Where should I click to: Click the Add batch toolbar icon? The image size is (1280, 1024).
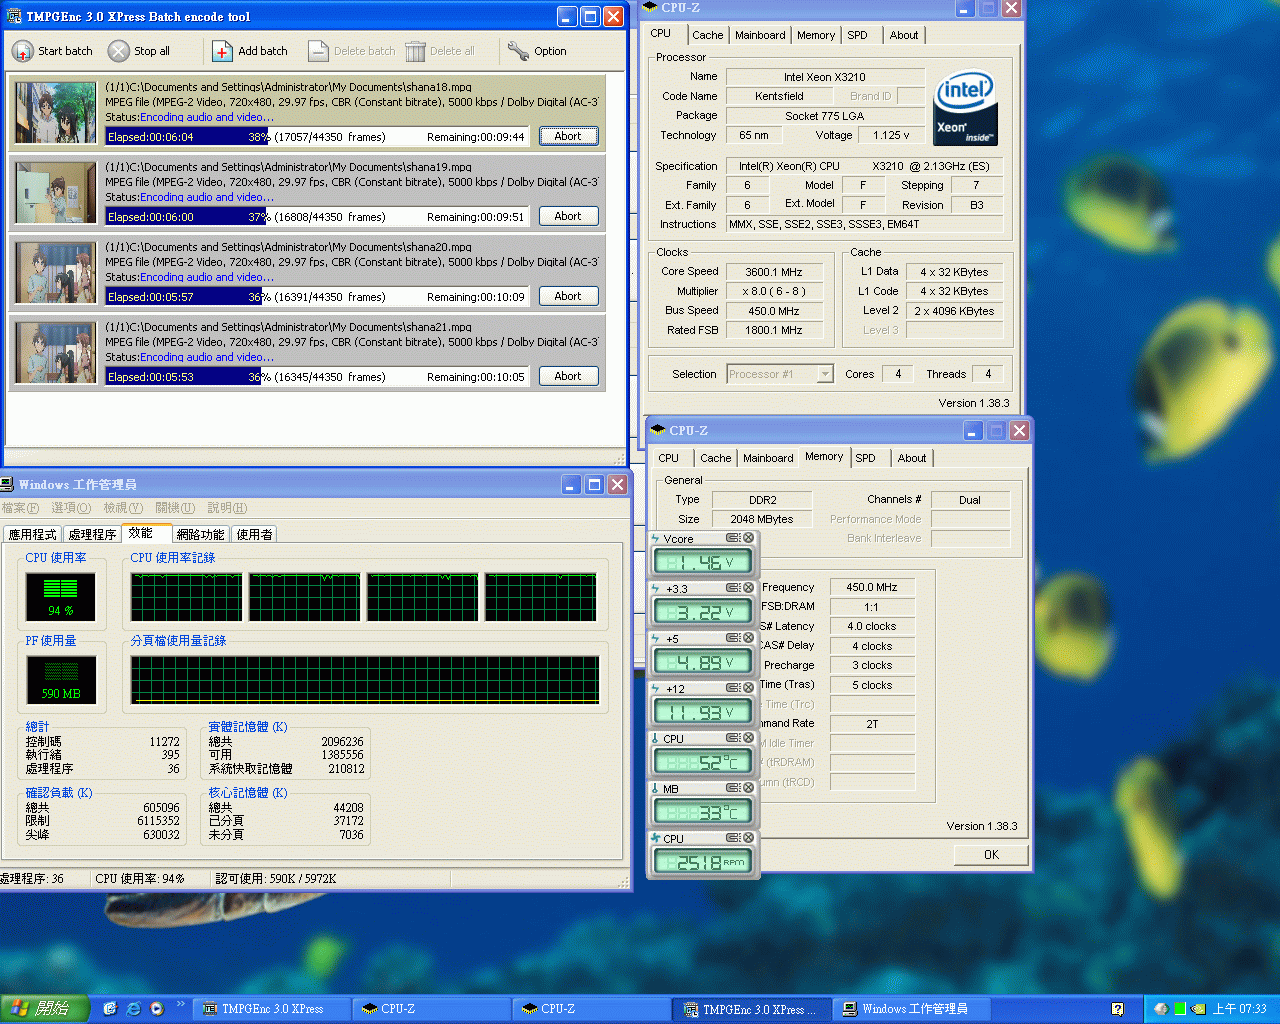(x=222, y=51)
